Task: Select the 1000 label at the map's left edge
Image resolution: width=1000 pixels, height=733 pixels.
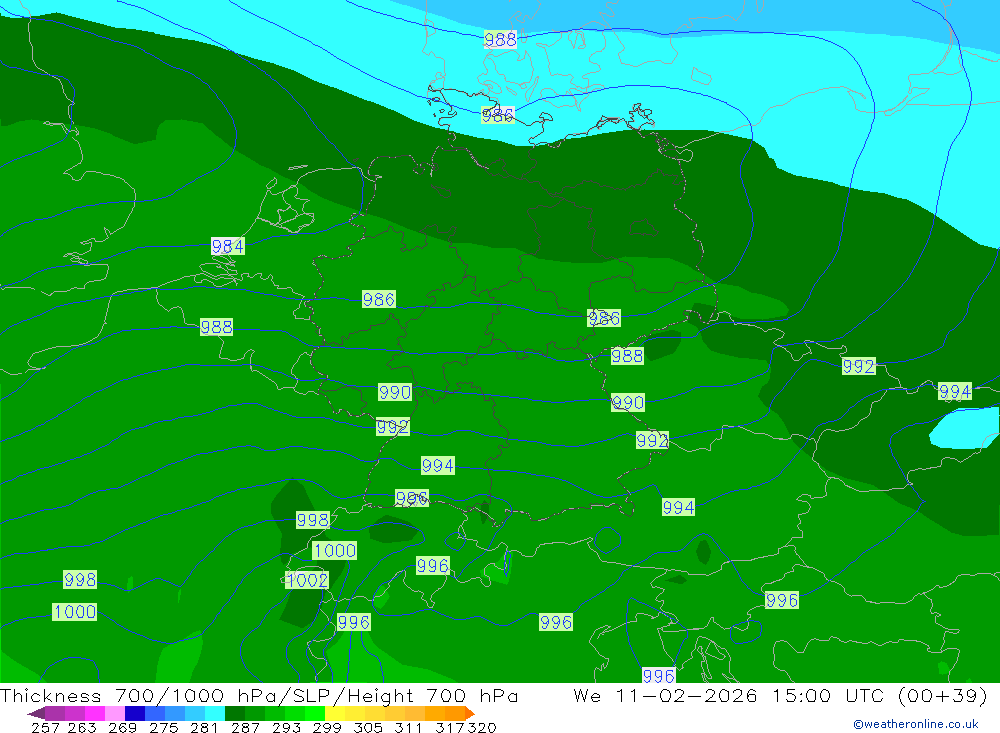Action: pos(75,612)
